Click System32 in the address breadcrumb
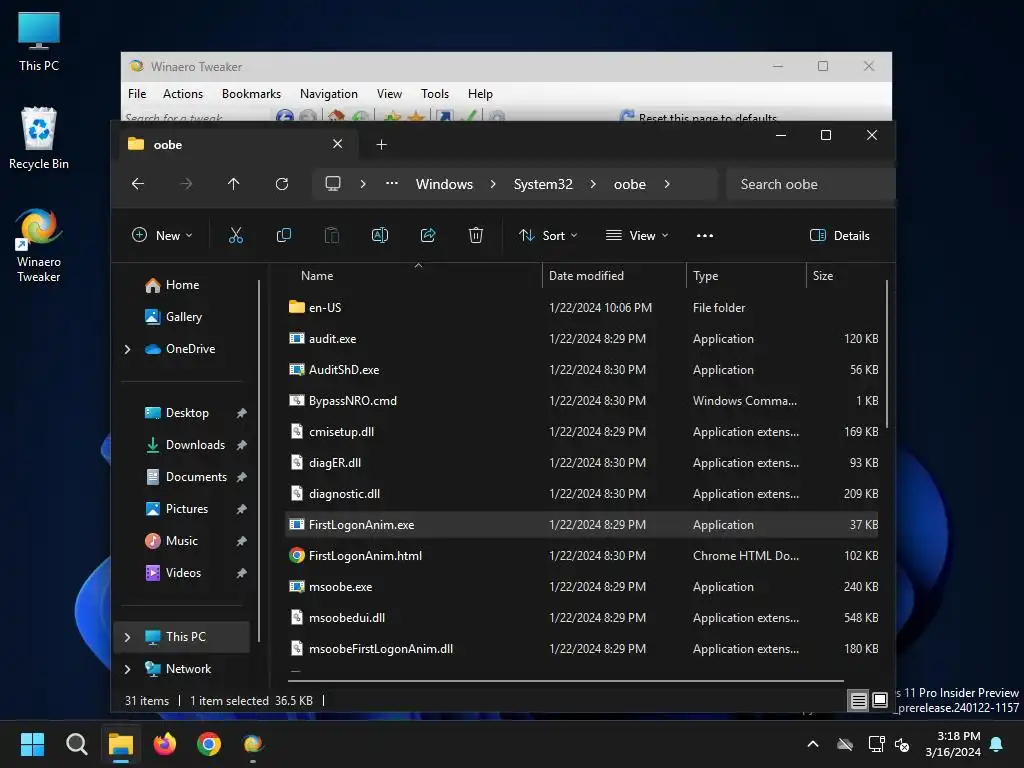Screen dimensions: 1024x768 pos(543,184)
